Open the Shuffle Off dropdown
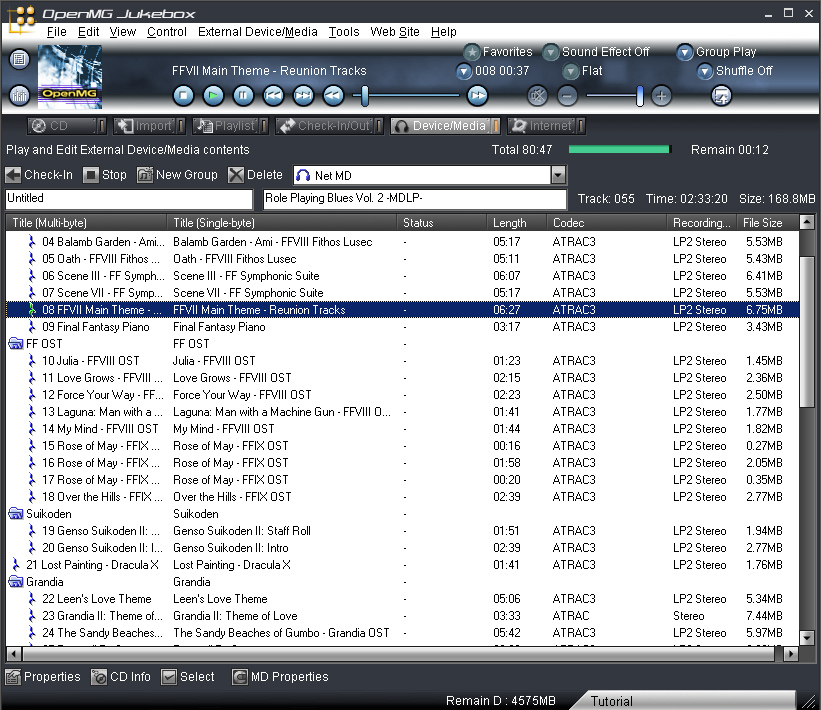Image resolution: width=821 pixels, height=710 pixels. [705, 71]
